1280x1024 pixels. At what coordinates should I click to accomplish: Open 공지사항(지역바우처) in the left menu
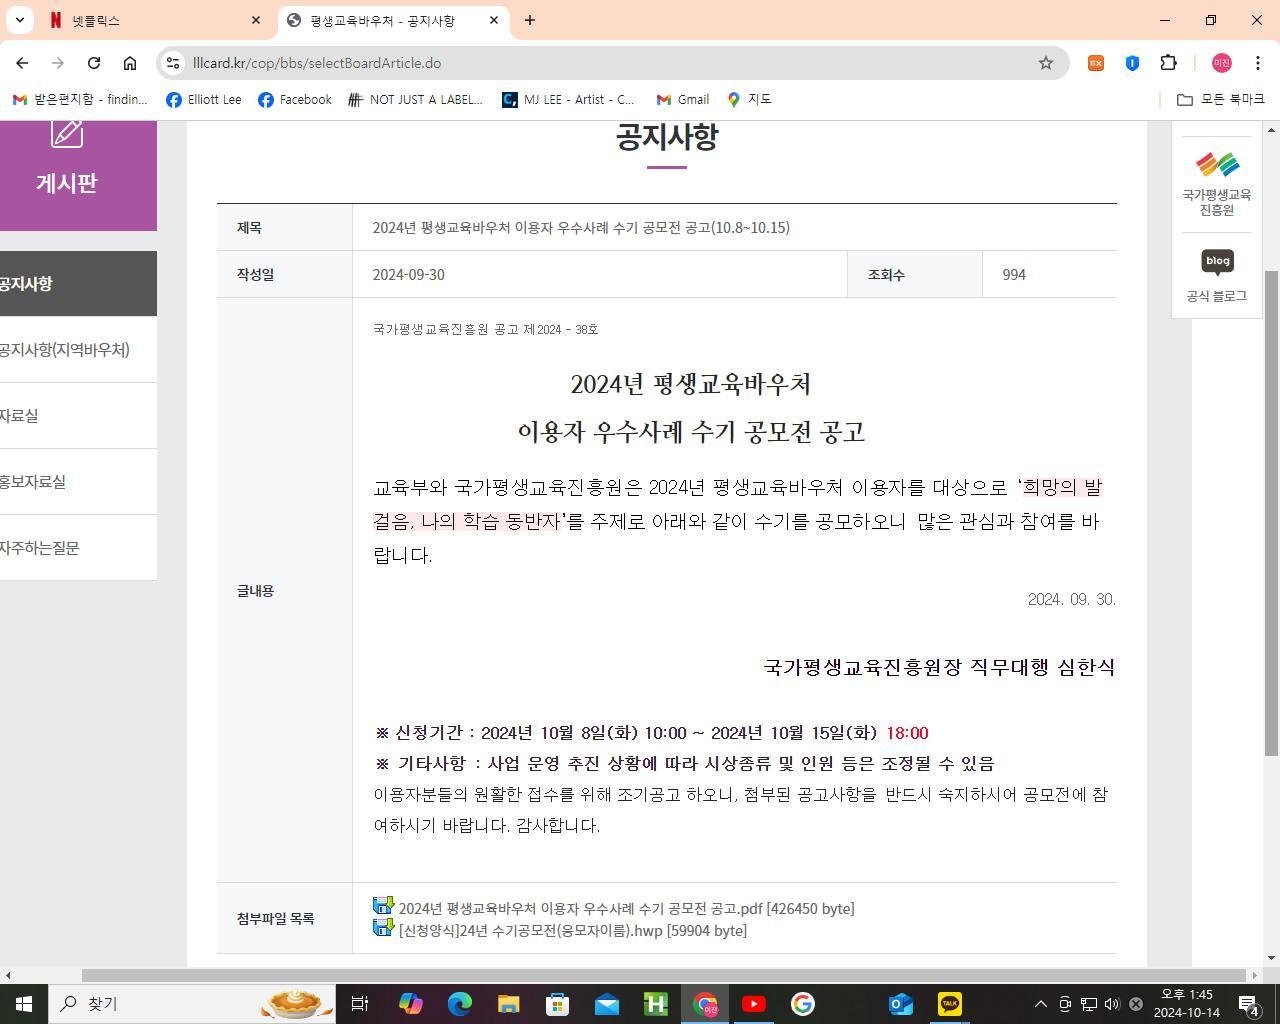point(78,350)
